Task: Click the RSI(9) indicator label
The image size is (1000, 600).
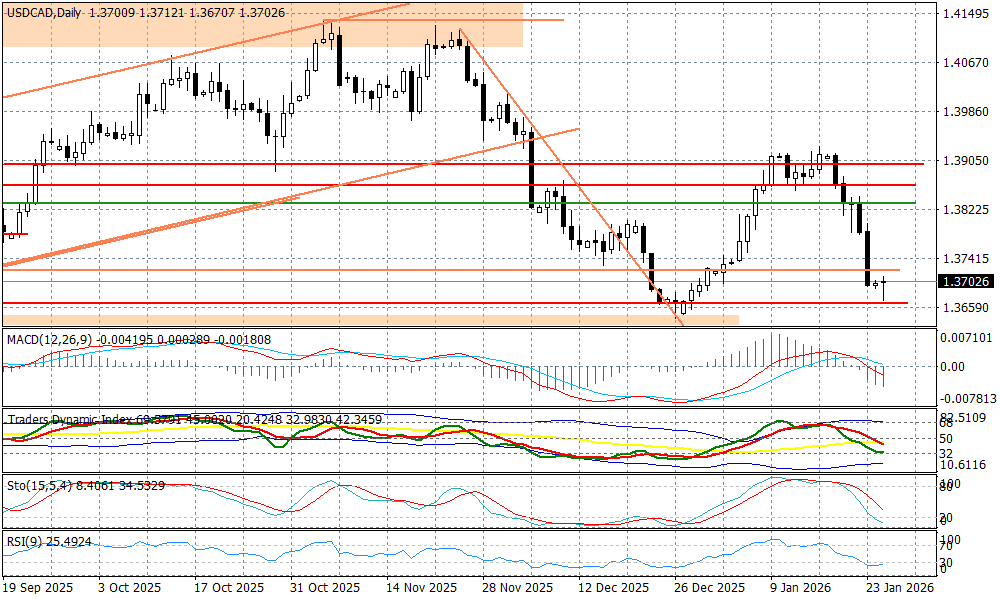Action: 27,543
